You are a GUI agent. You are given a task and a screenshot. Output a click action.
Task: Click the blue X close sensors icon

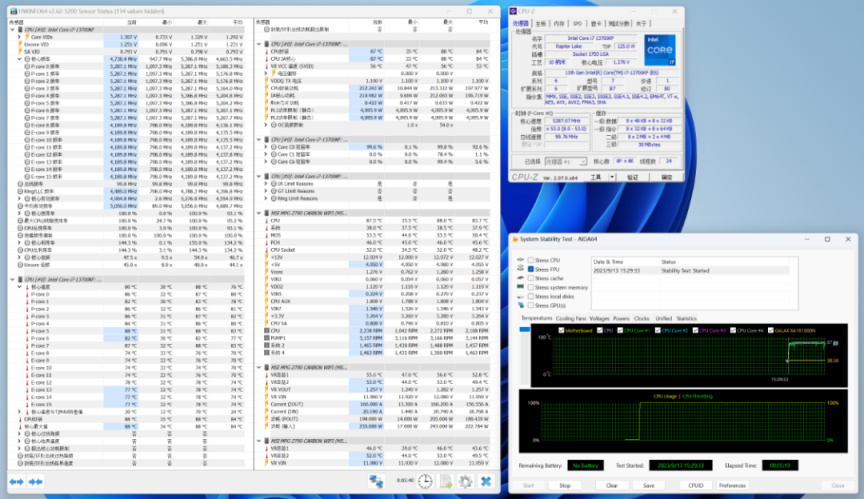pyautogui.click(x=486, y=481)
